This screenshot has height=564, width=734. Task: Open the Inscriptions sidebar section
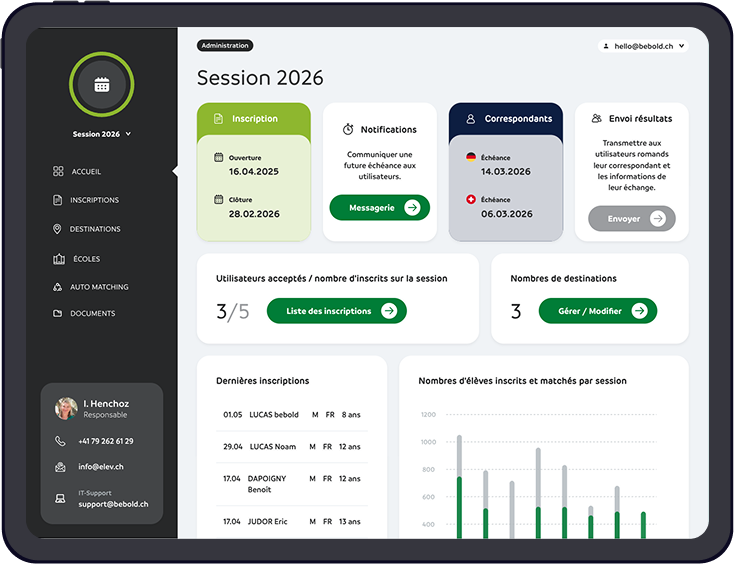(x=93, y=200)
